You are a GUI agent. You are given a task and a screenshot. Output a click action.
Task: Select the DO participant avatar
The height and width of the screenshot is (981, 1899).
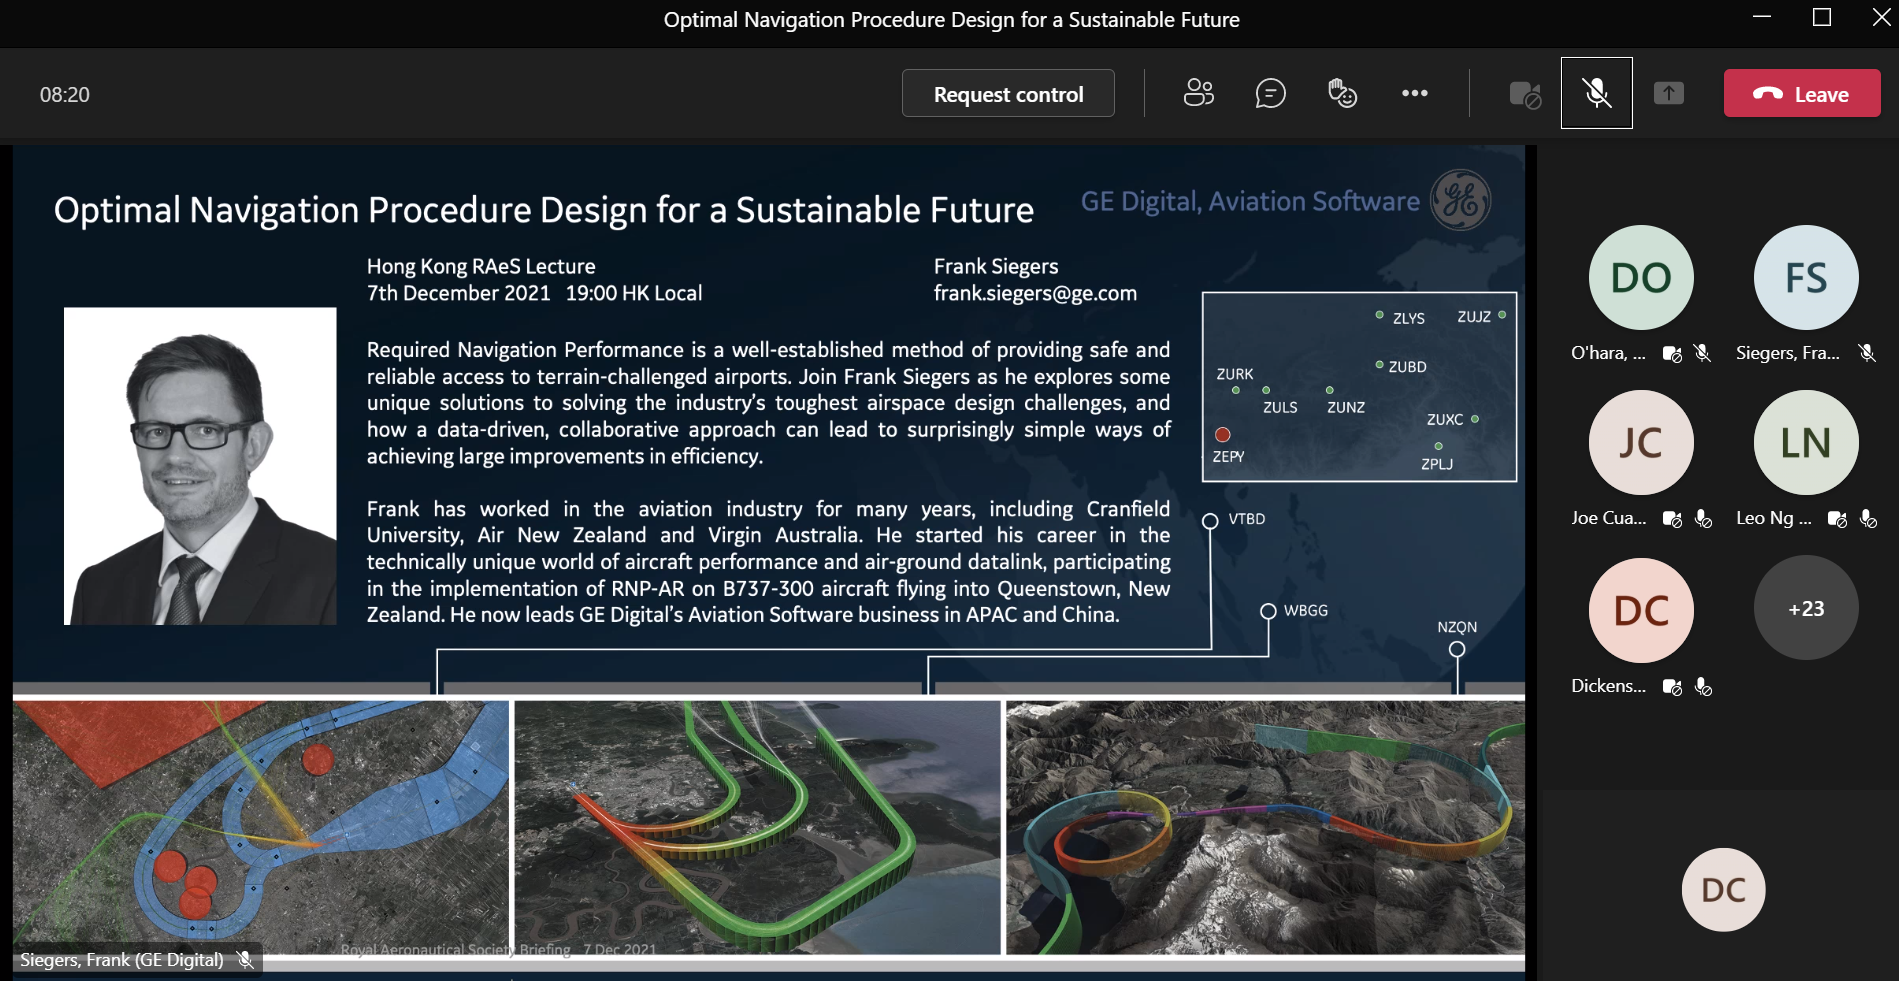coord(1641,278)
